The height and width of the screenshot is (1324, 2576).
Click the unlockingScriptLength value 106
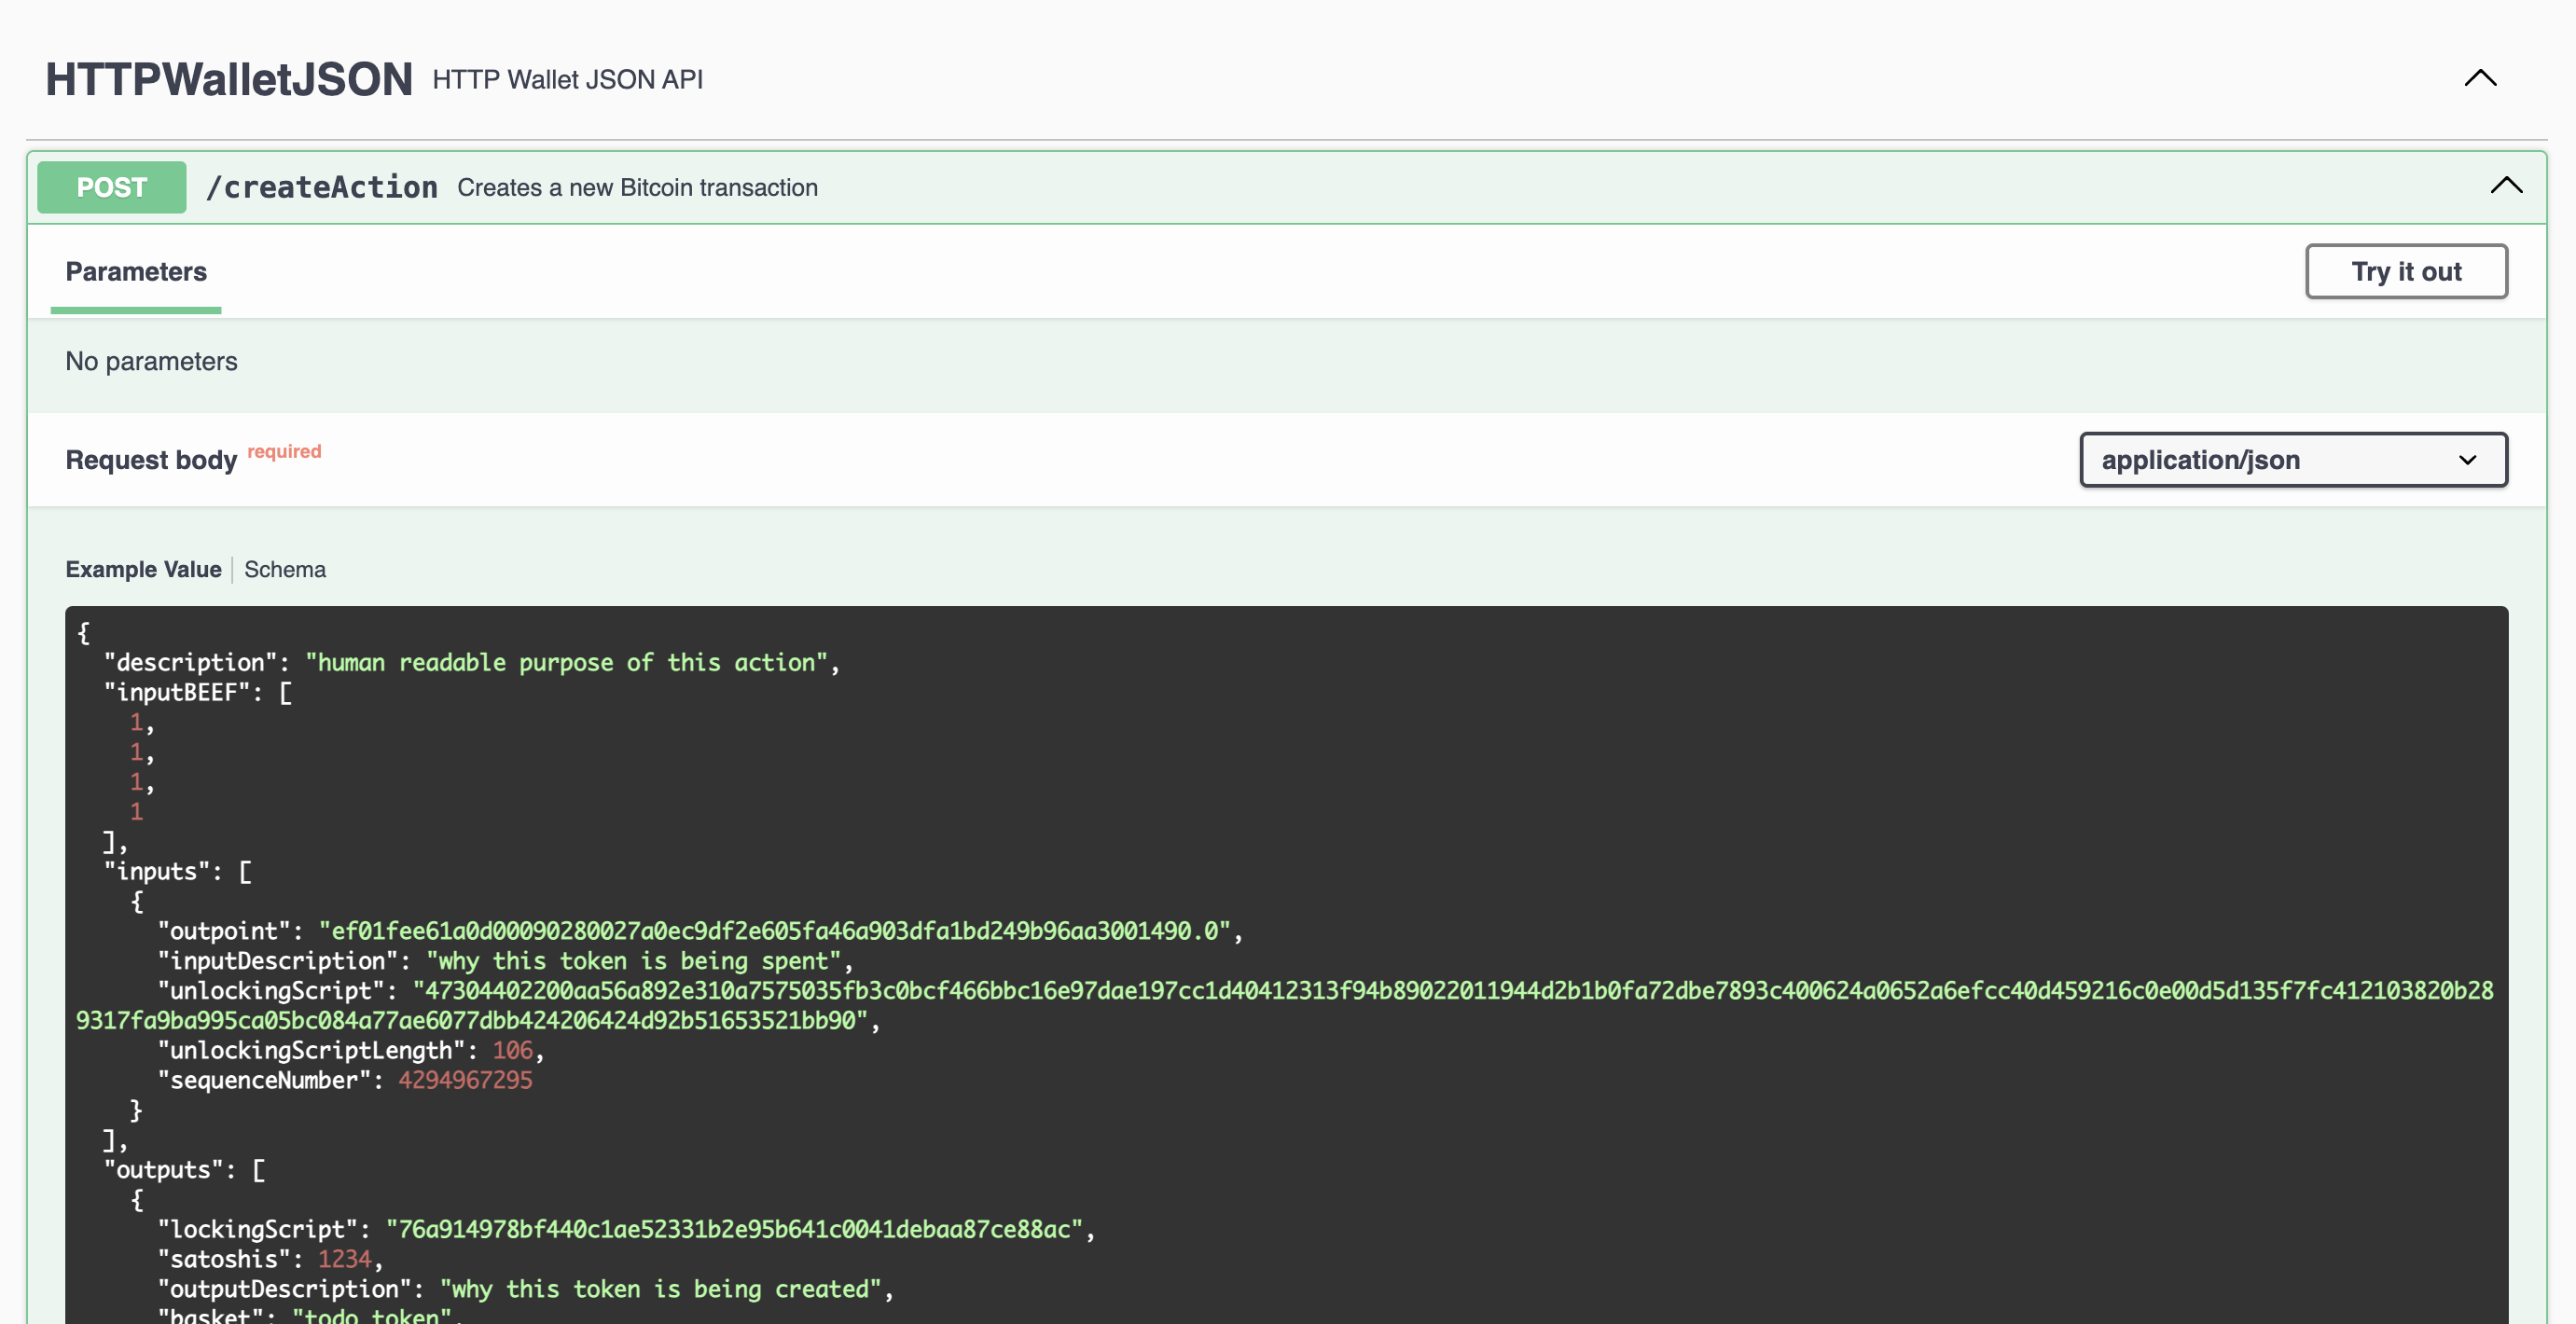[x=512, y=1050]
